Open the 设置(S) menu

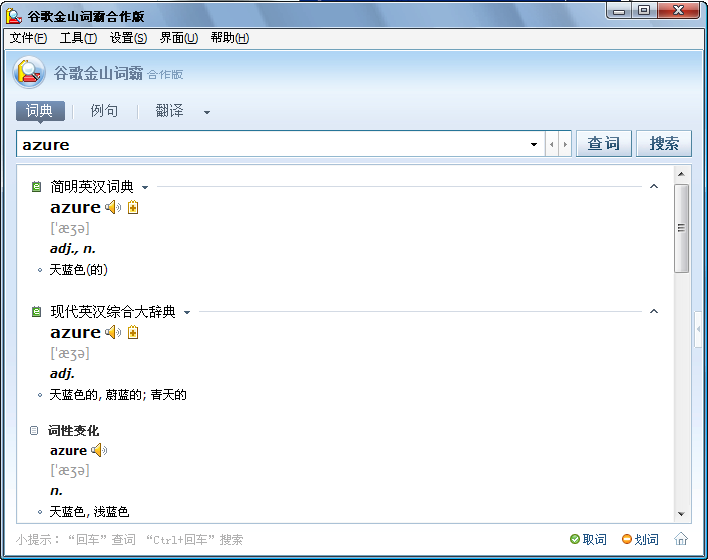pyautogui.click(x=128, y=38)
